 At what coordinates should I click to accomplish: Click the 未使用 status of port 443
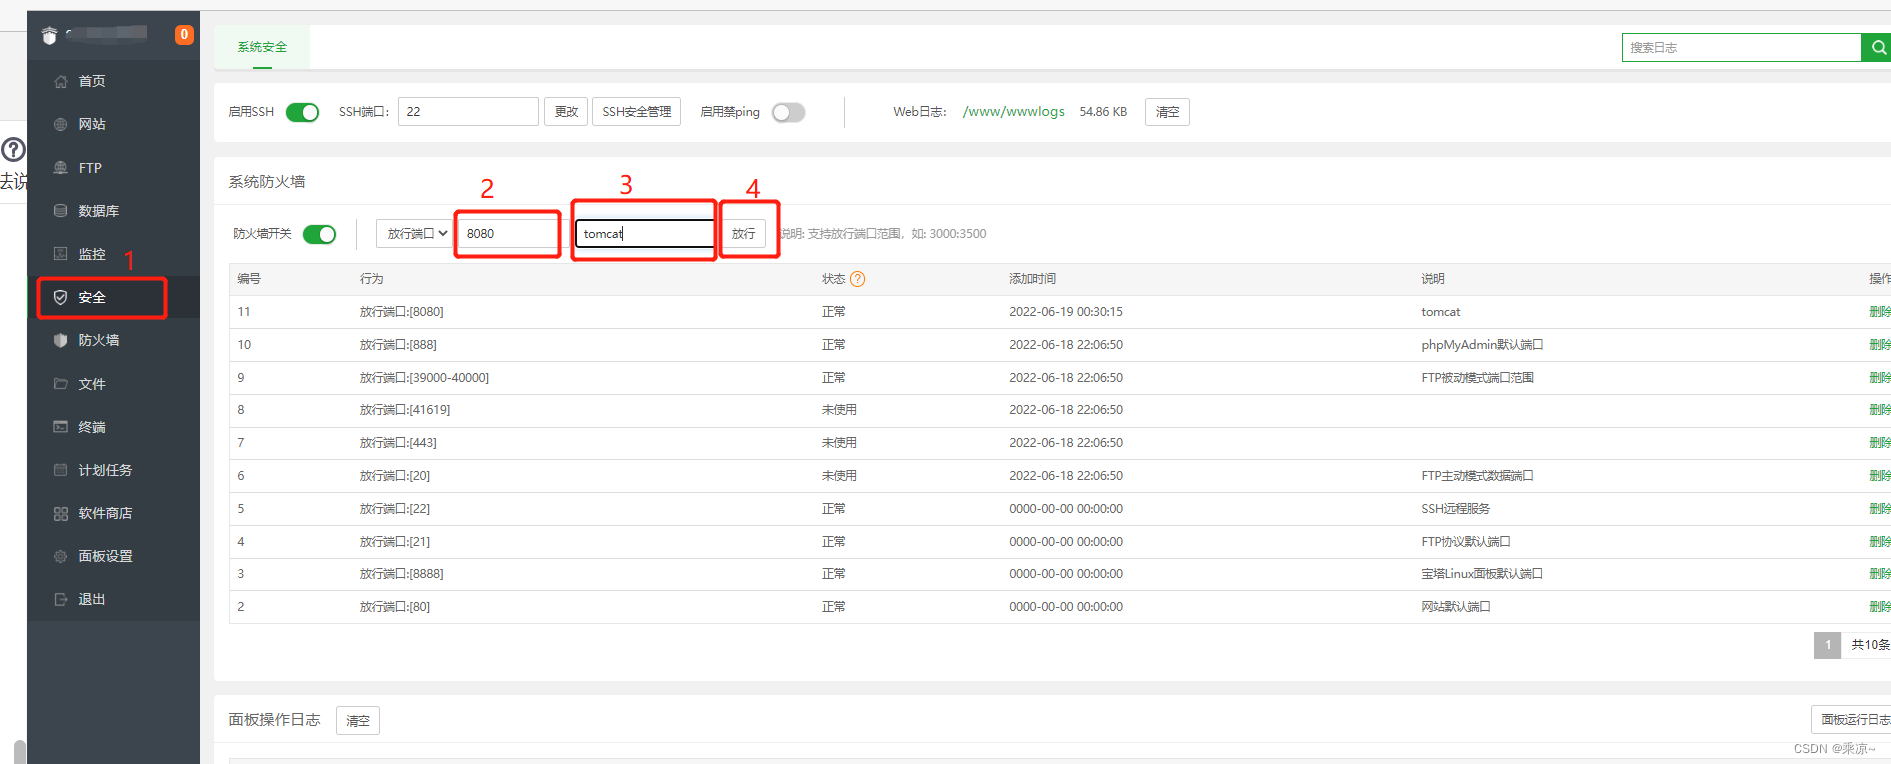point(839,443)
